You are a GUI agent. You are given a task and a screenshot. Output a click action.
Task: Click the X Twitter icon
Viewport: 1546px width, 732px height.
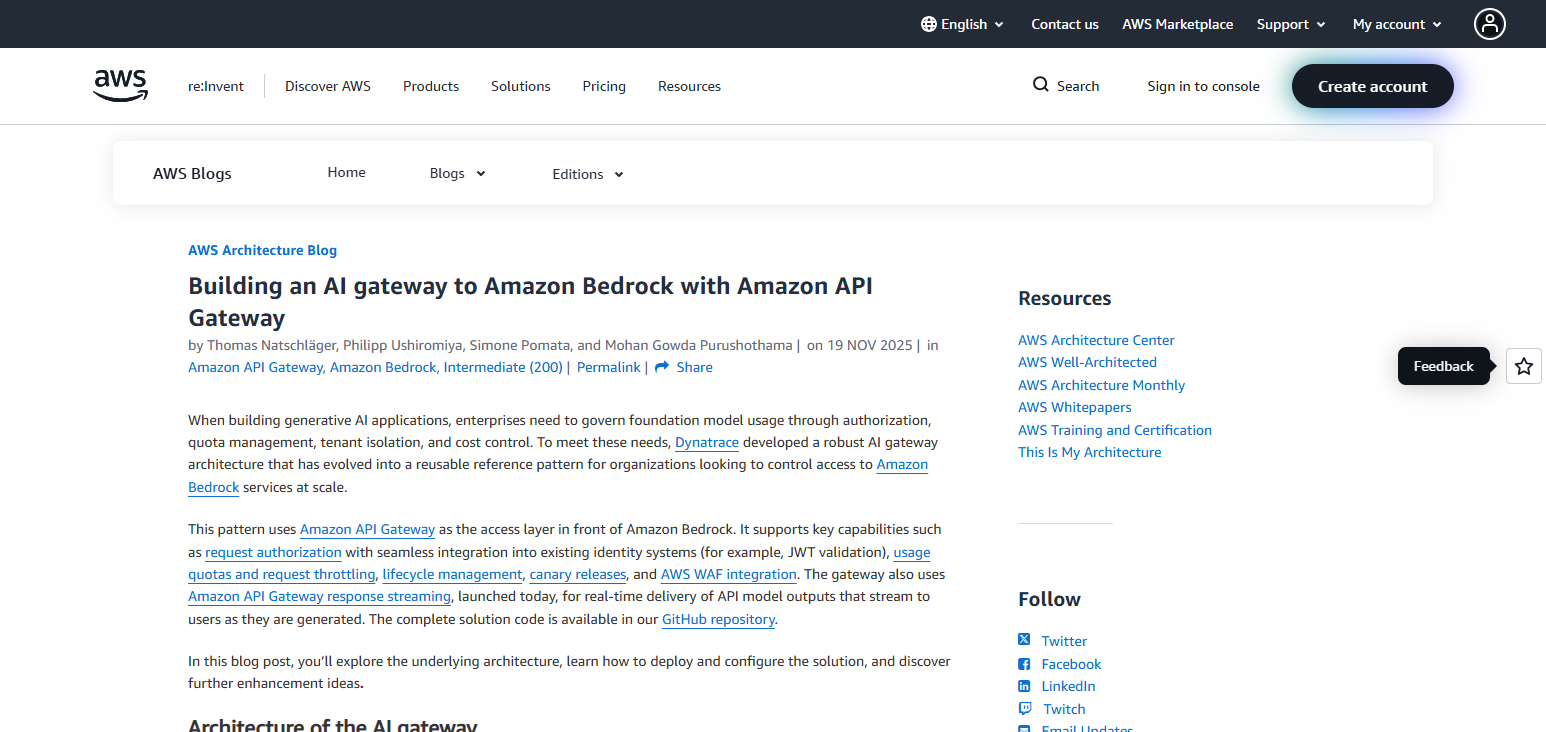1024,640
